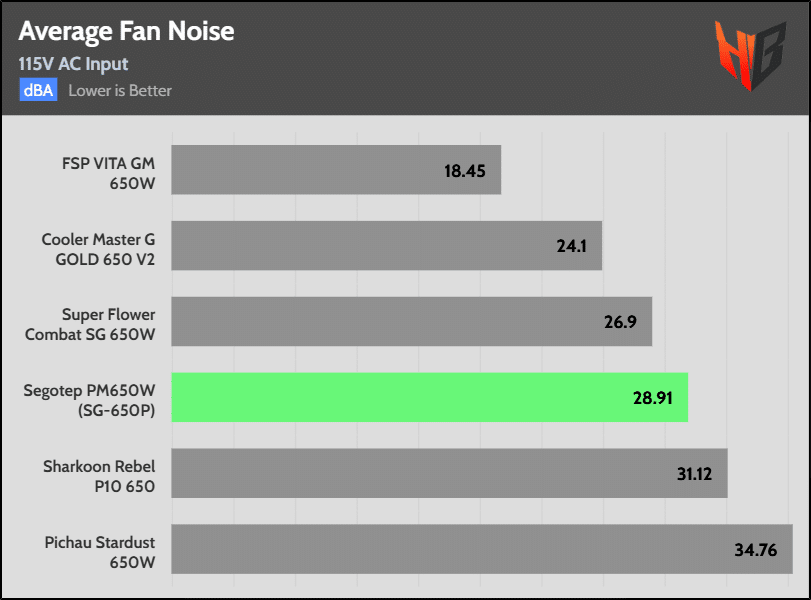811x600 pixels.
Task: Click the Super Flower Combat SG bar
Action: (412, 321)
